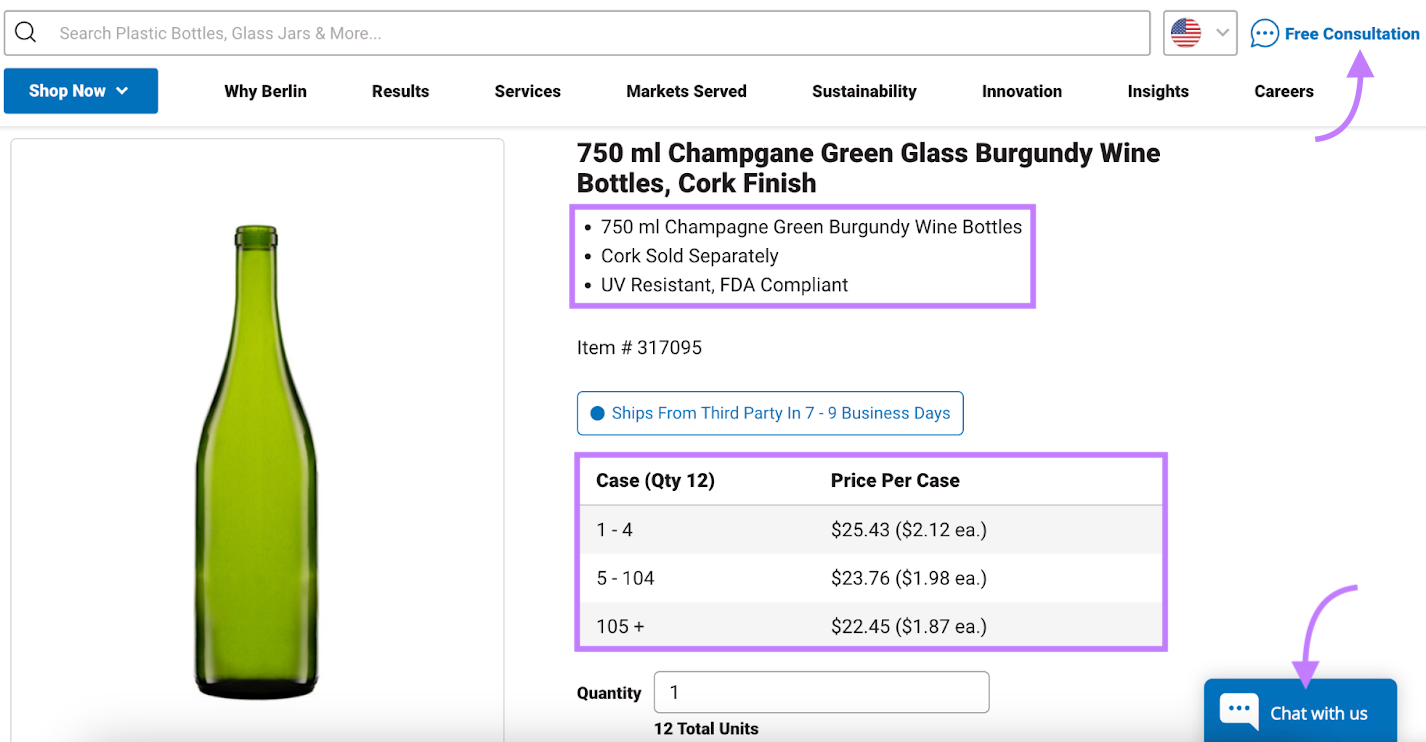This screenshot has width=1426, height=742.
Task: Click the Ships From Third Party badge
Action: (770, 413)
